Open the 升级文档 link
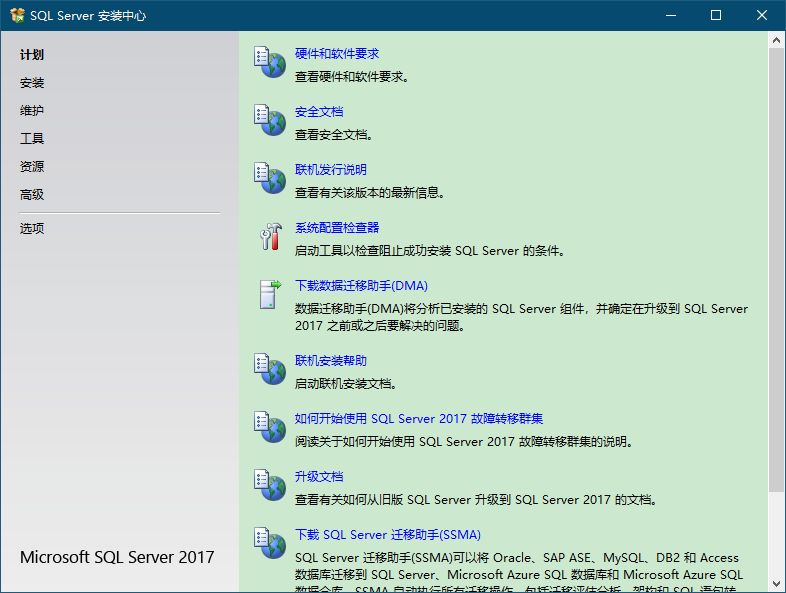 (319, 476)
